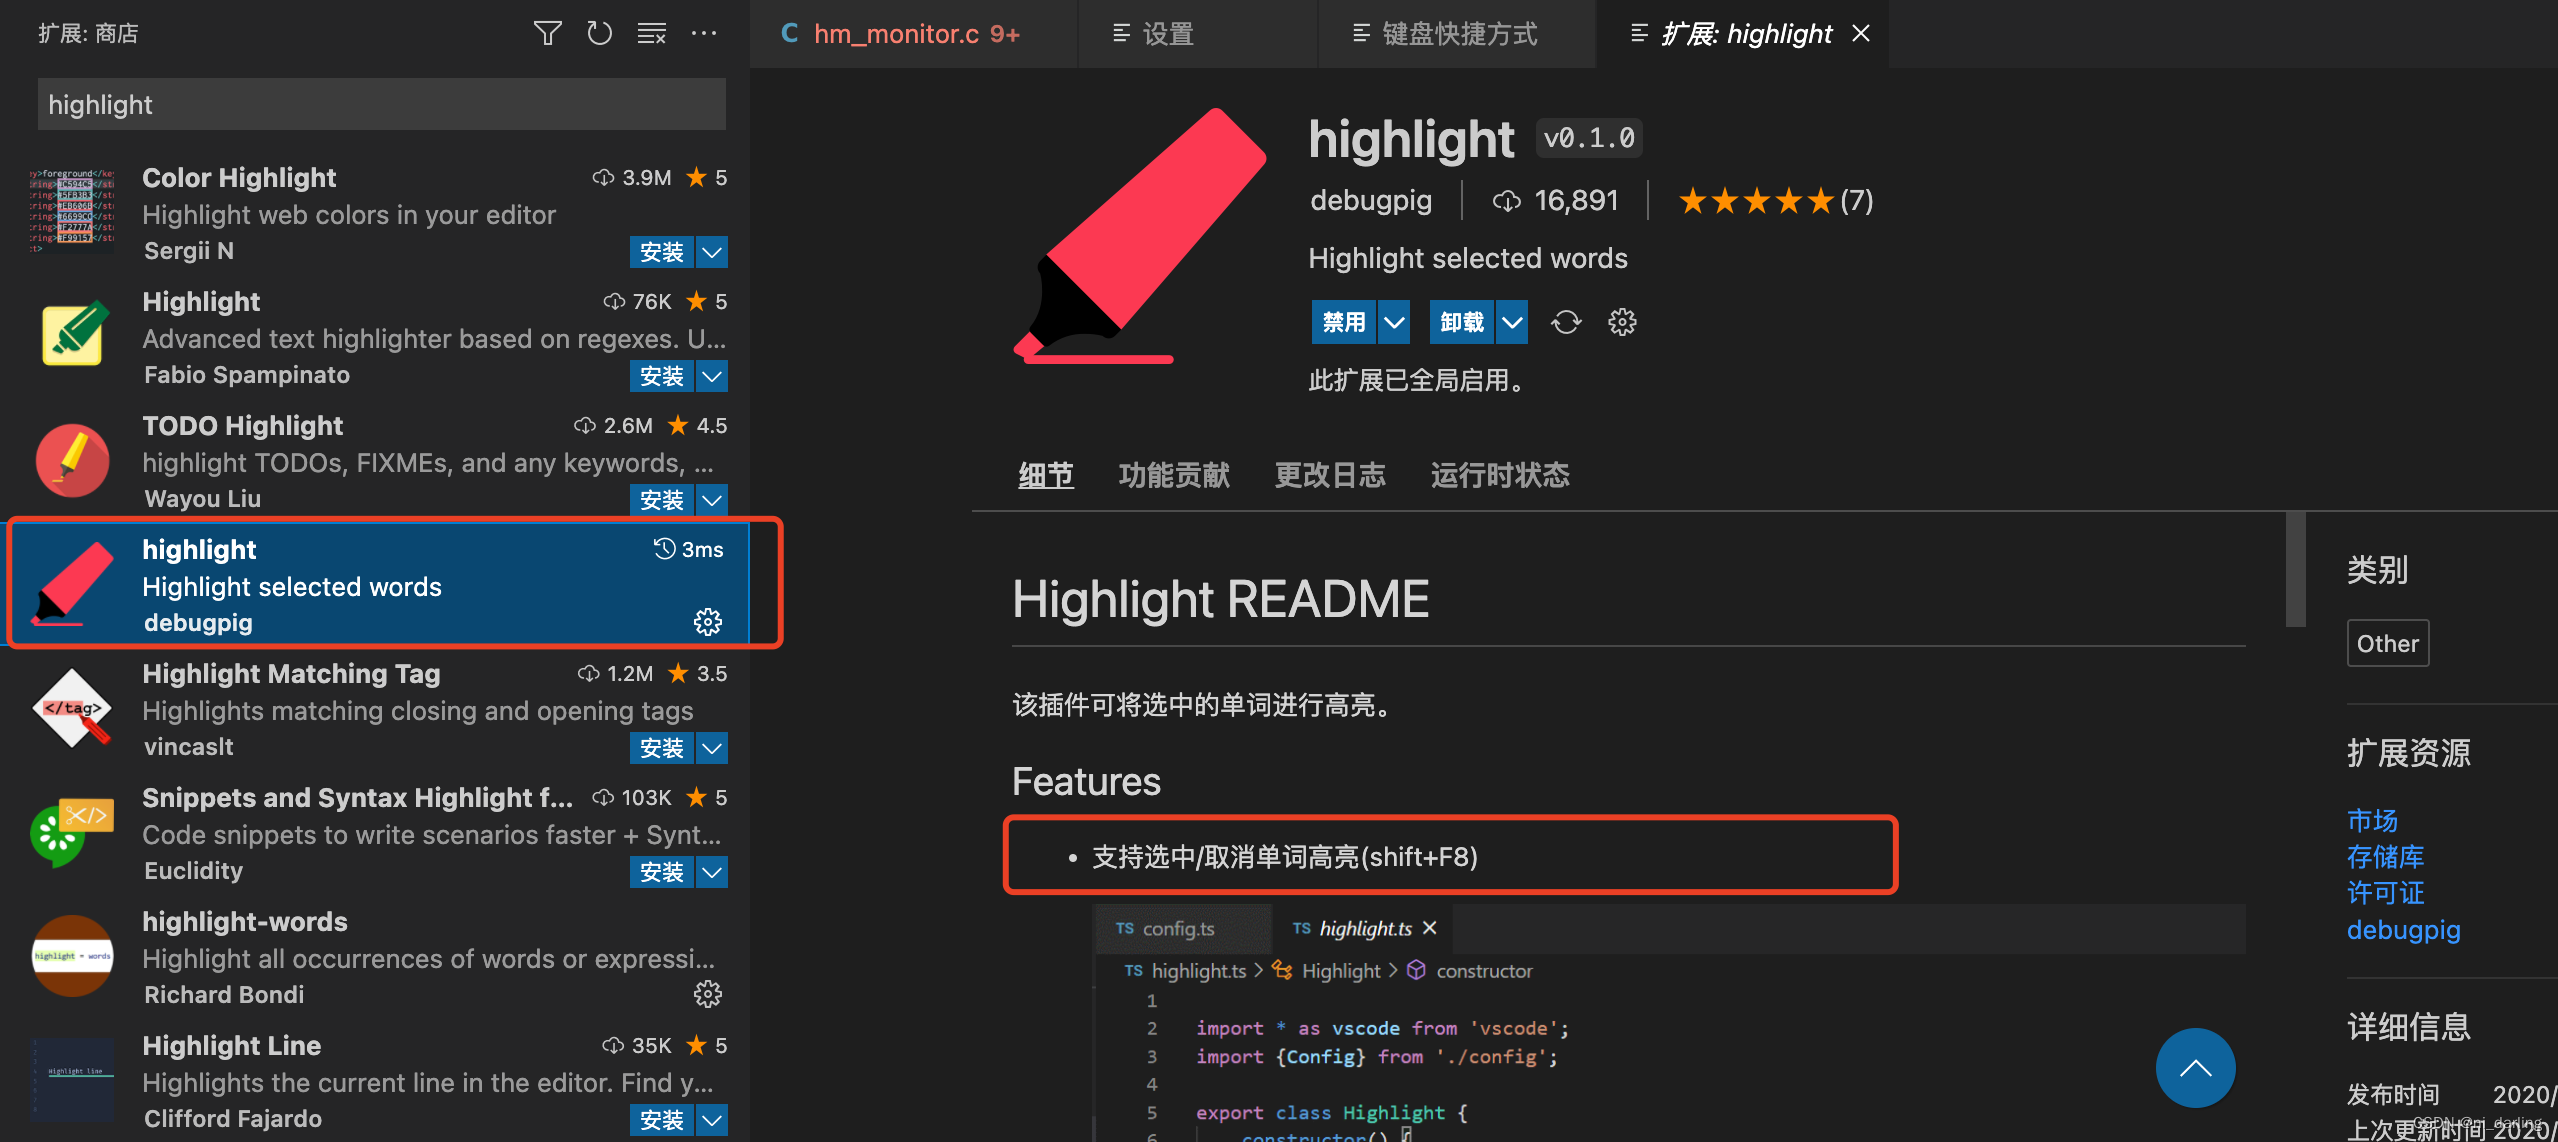Viewport: 2558px width, 1142px height.
Task: Expand the 禁用 dropdown arrow
Action: [x=1394, y=322]
